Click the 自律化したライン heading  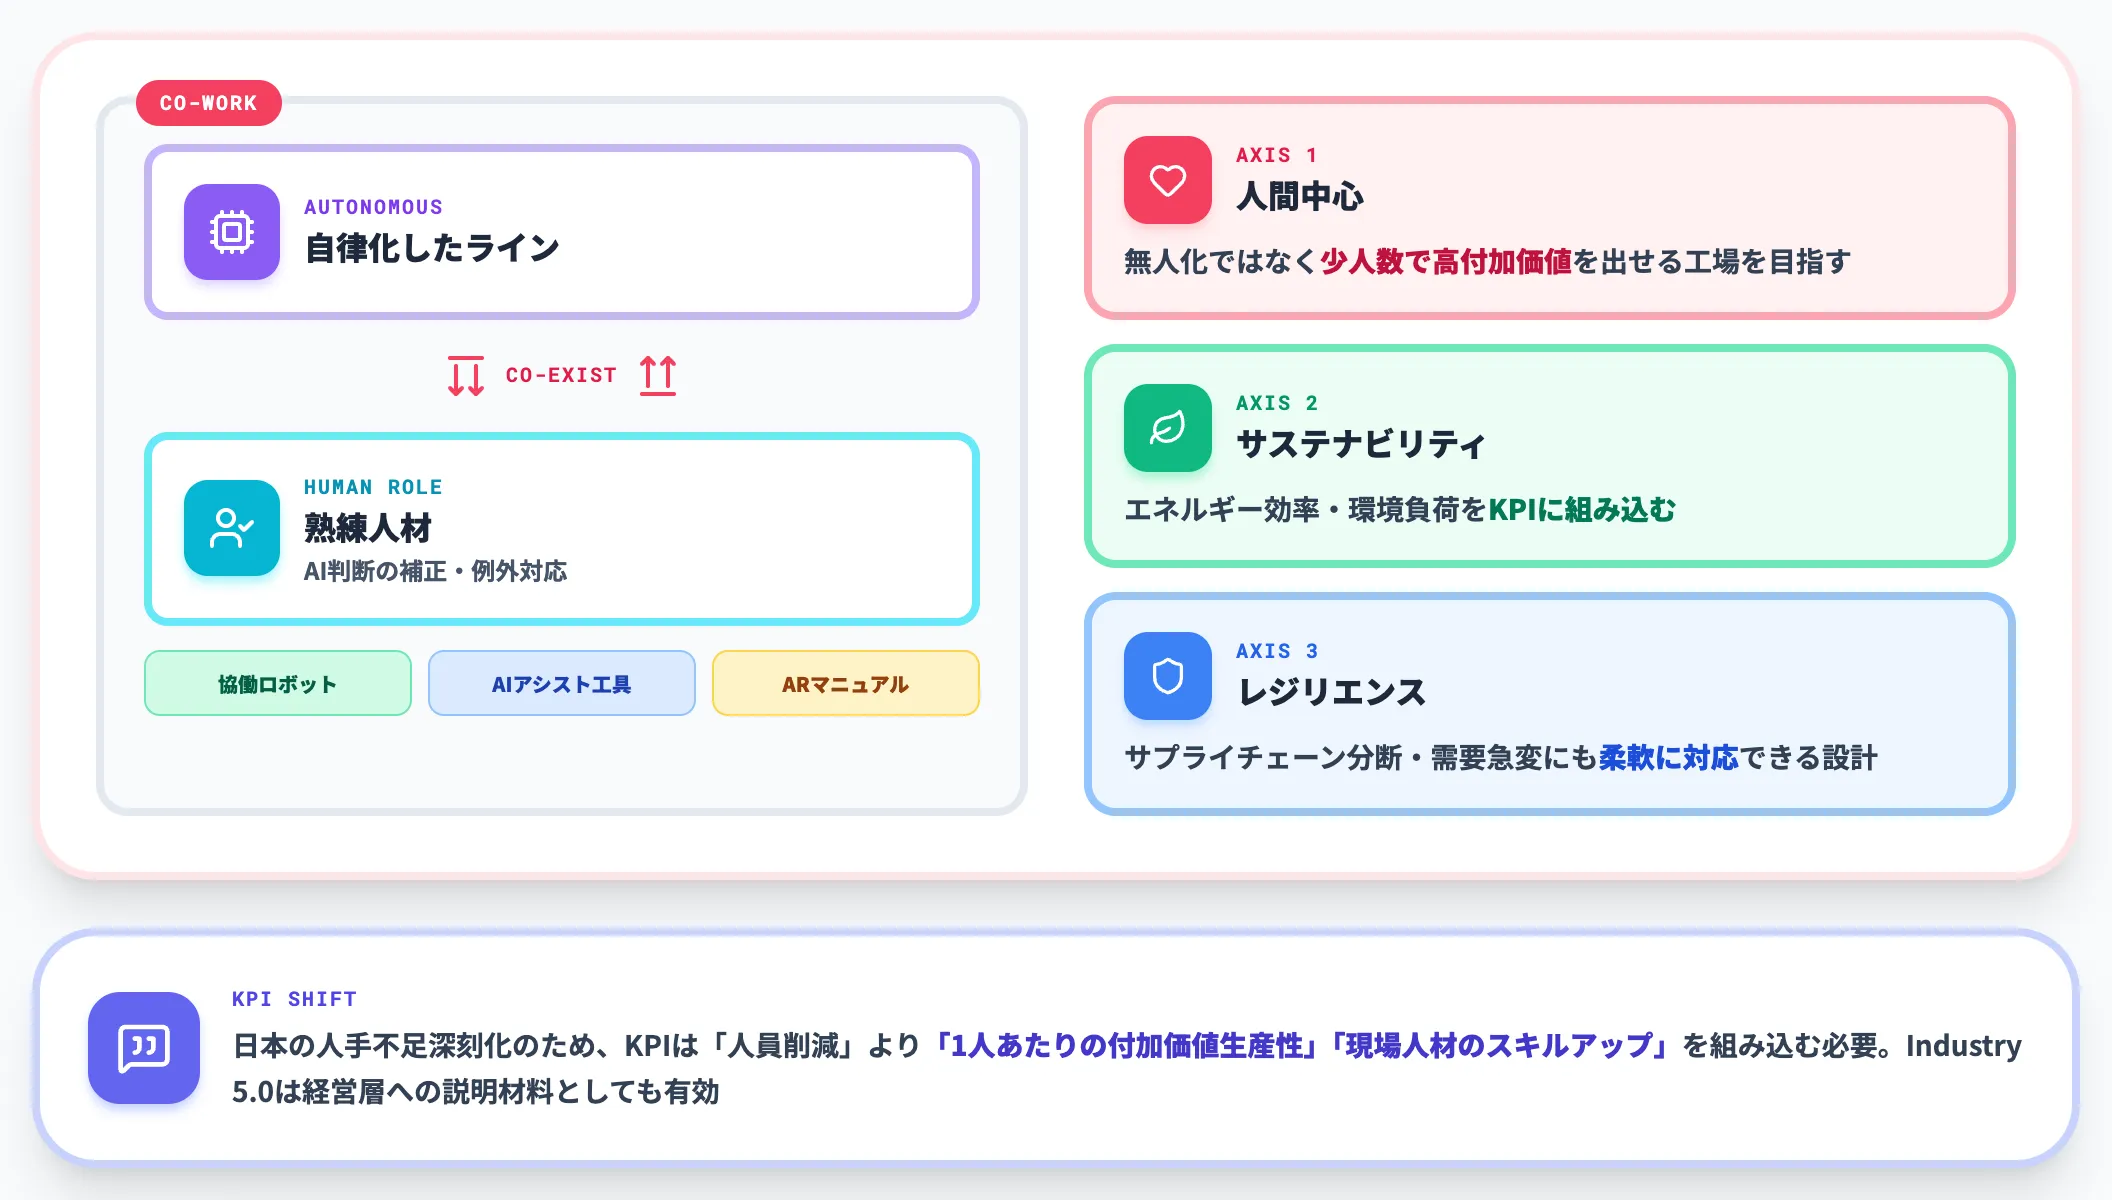coord(432,248)
